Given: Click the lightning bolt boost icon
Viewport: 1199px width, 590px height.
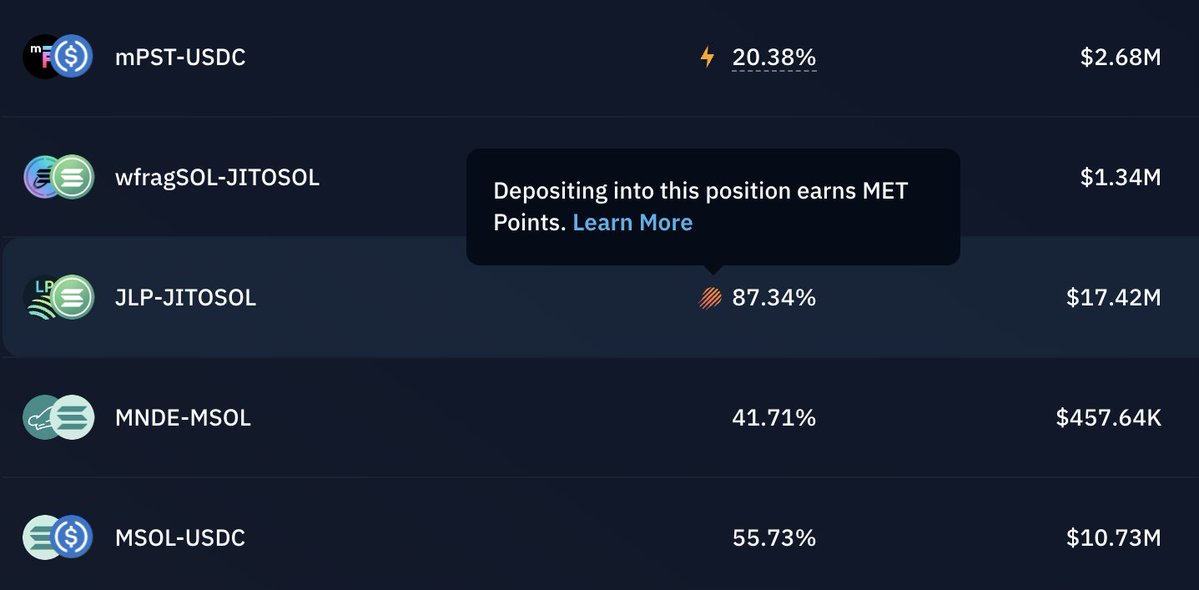Looking at the screenshot, I should [x=707, y=58].
